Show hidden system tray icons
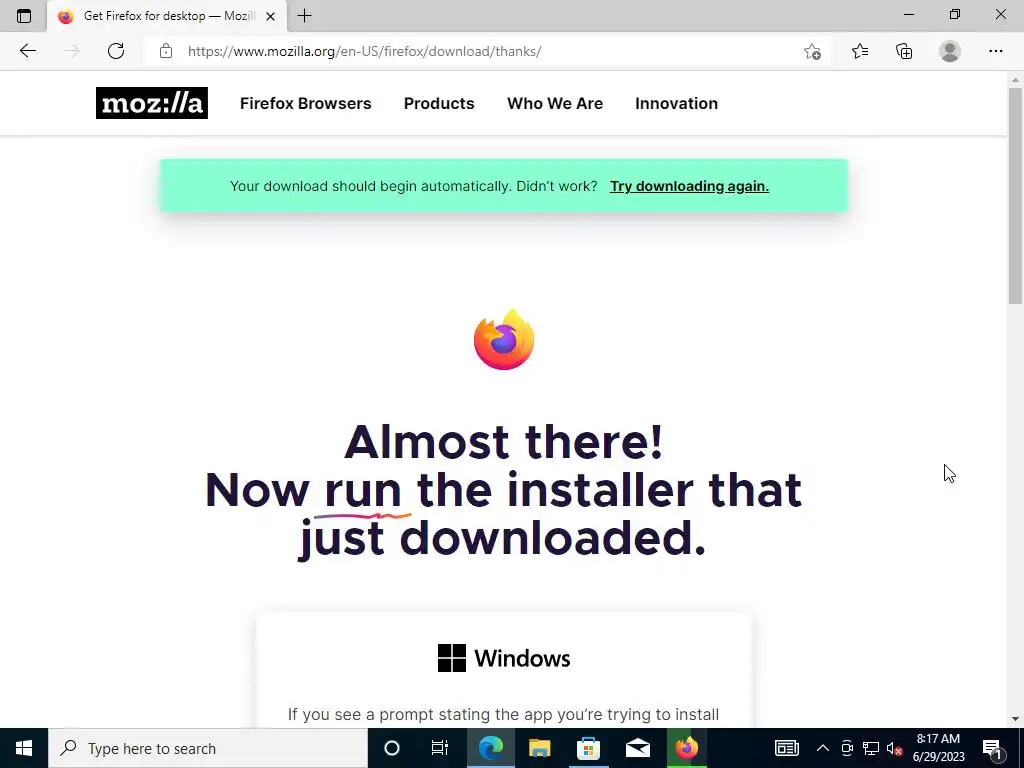The width and height of the screenshot is (1024, 768). click(823, 748)
